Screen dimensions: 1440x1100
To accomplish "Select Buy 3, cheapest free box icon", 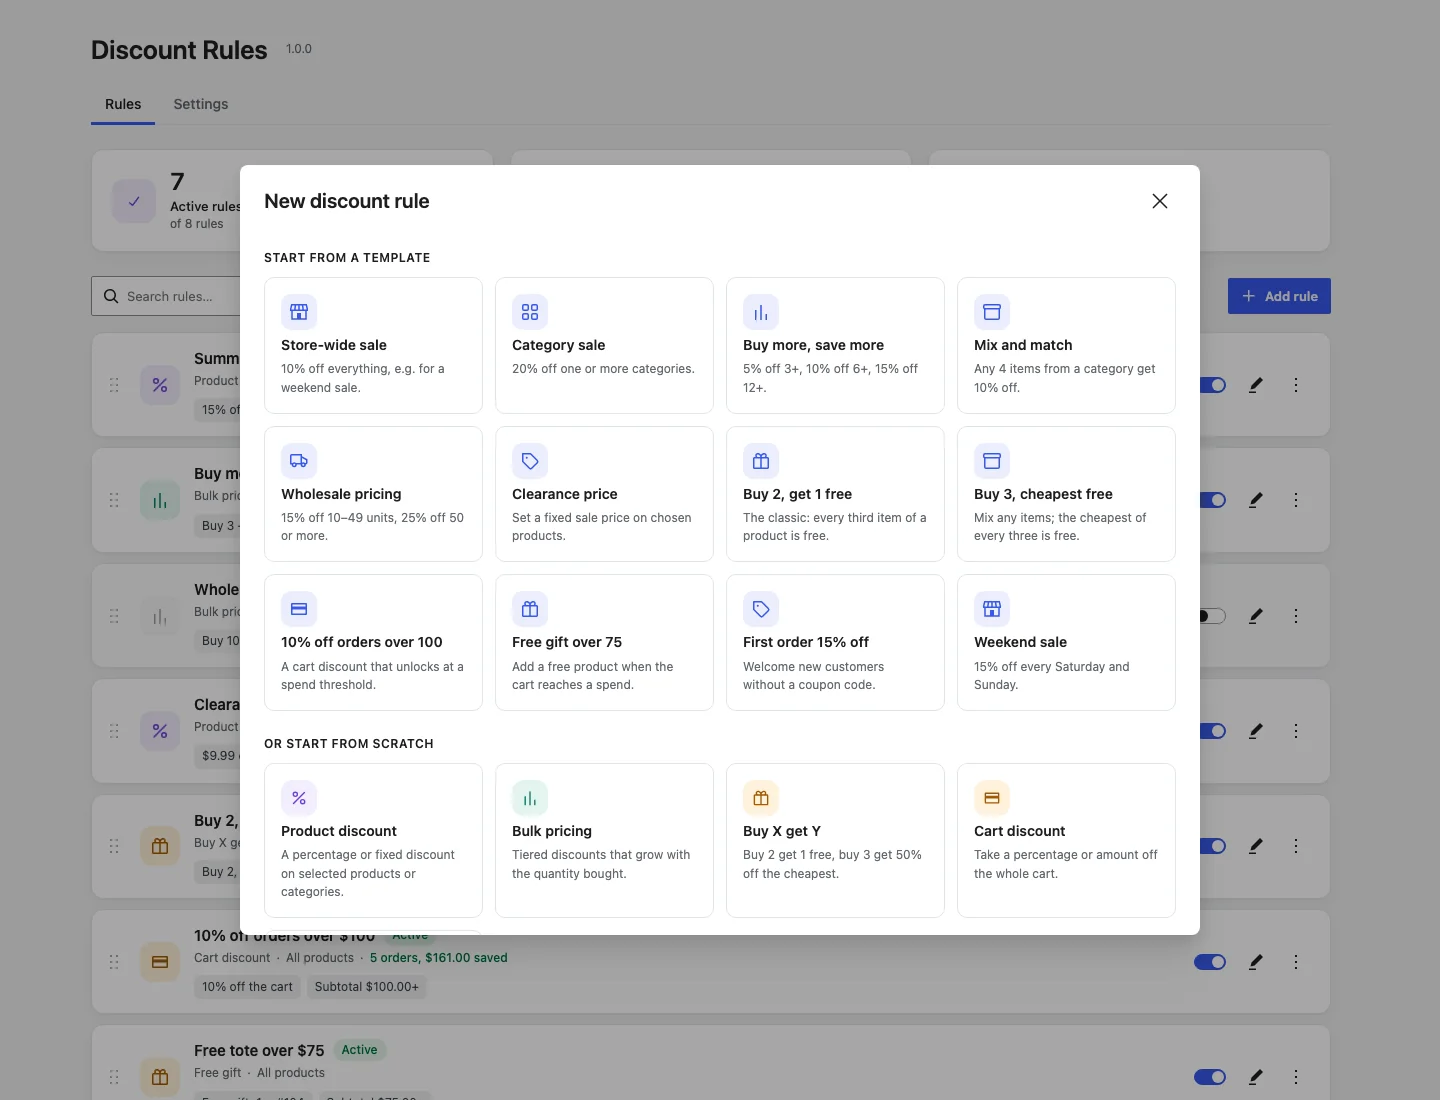I will click(x=992, y=461).
